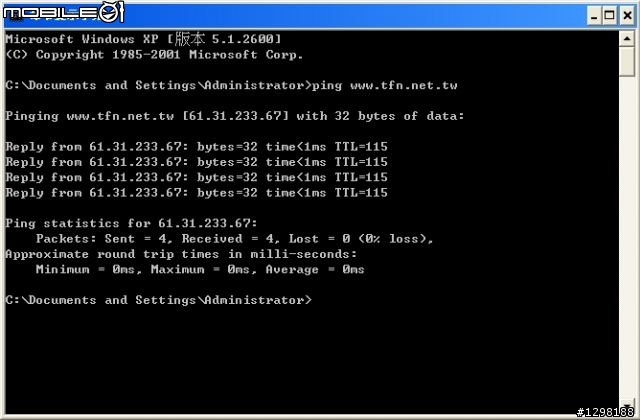Image resolution: width=640 pixels, height=420 pixels.
Task: Click the scrollbar up arrow
Action: coord(627,39)
